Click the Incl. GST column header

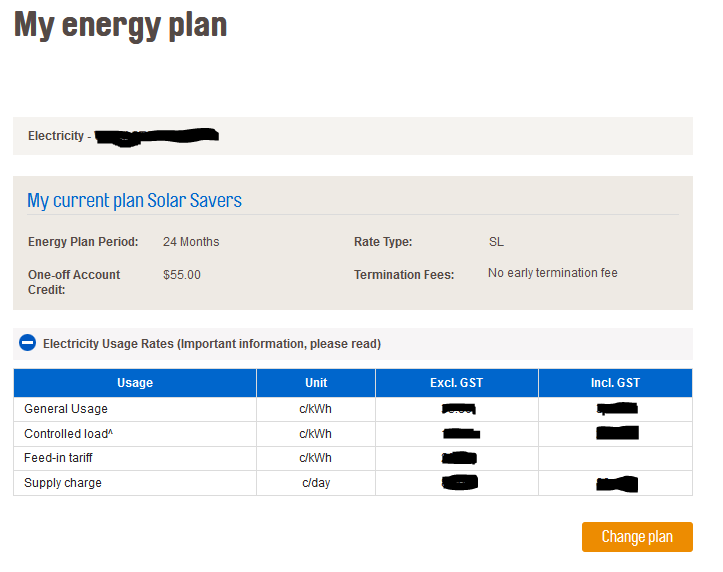point(615,383)
